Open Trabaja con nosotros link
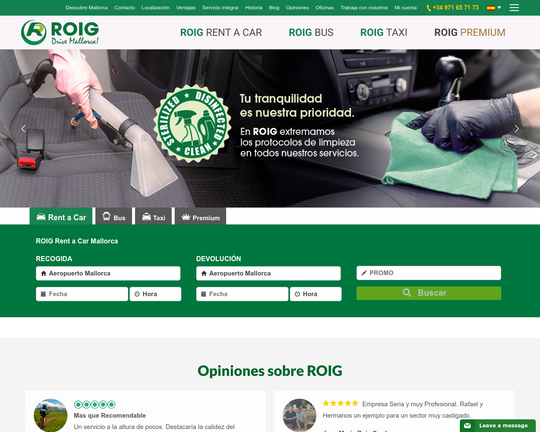Viewport: 540px width, 432px height. point(364,8)
